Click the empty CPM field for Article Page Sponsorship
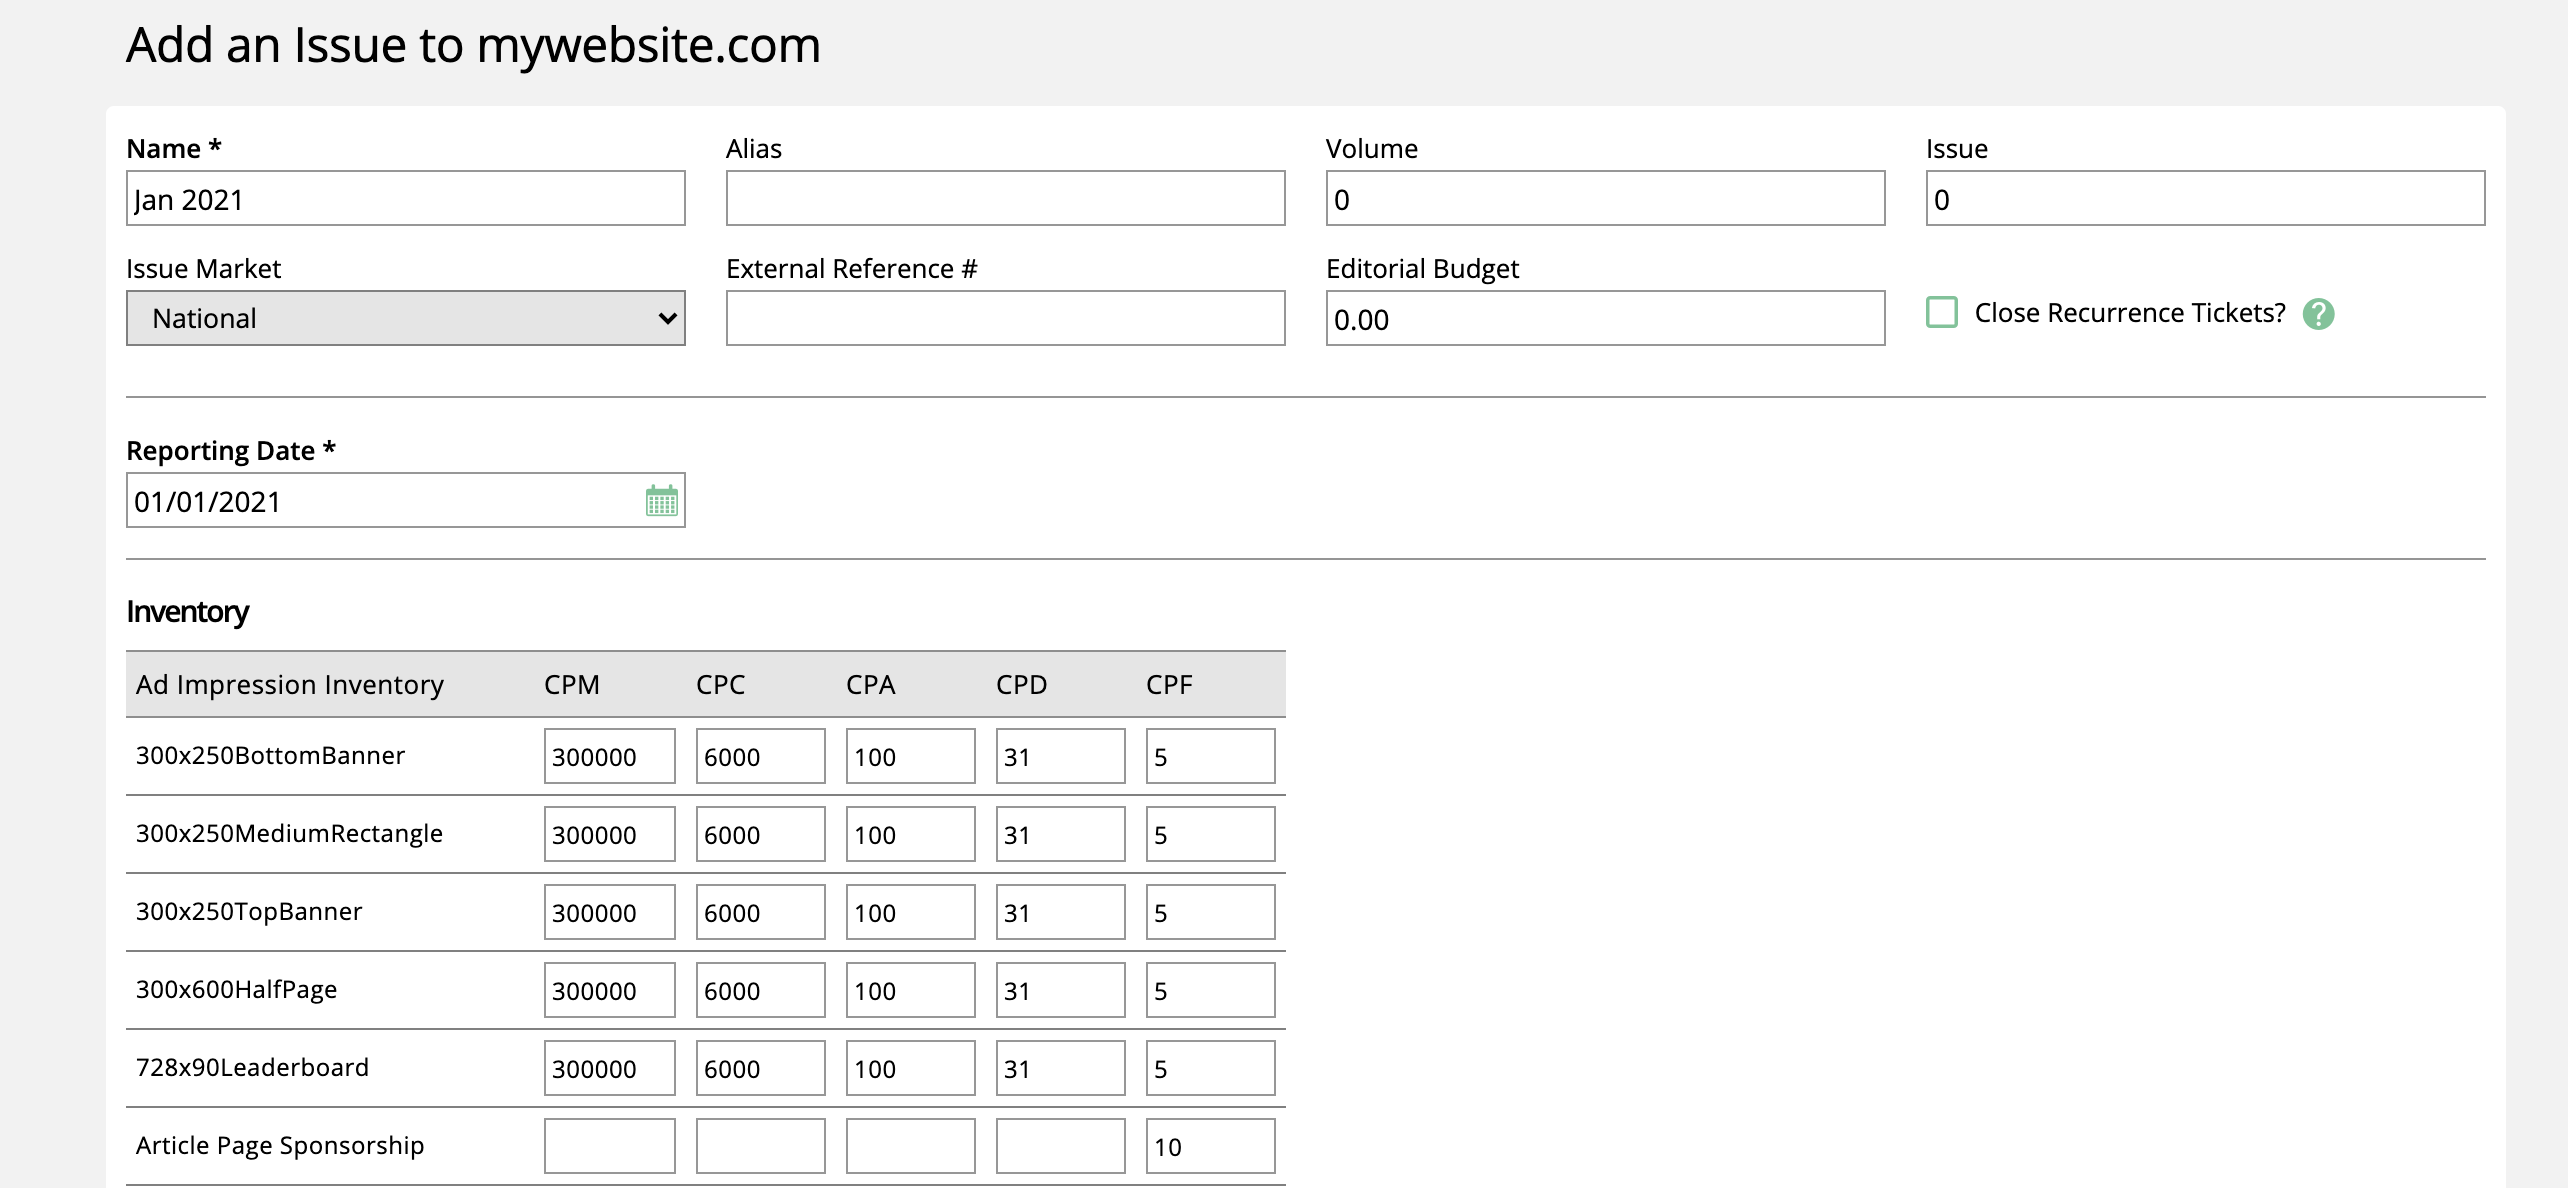Image resolution: width=2568 pixels, height=1188 pixels. [x=609, y=1145]
